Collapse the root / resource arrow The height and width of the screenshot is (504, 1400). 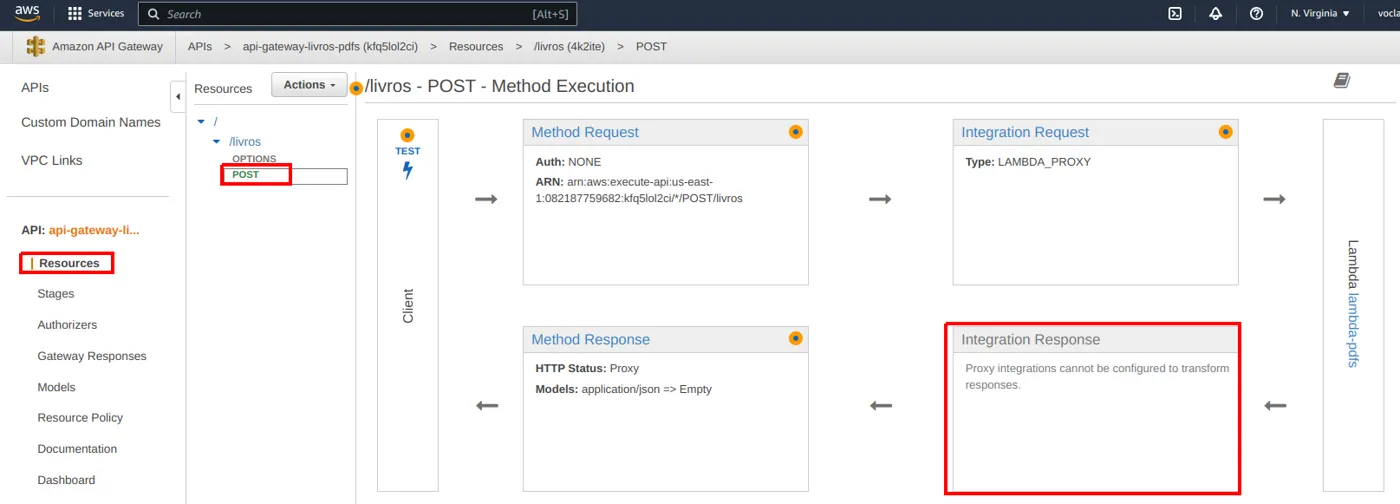click(202, 122)
